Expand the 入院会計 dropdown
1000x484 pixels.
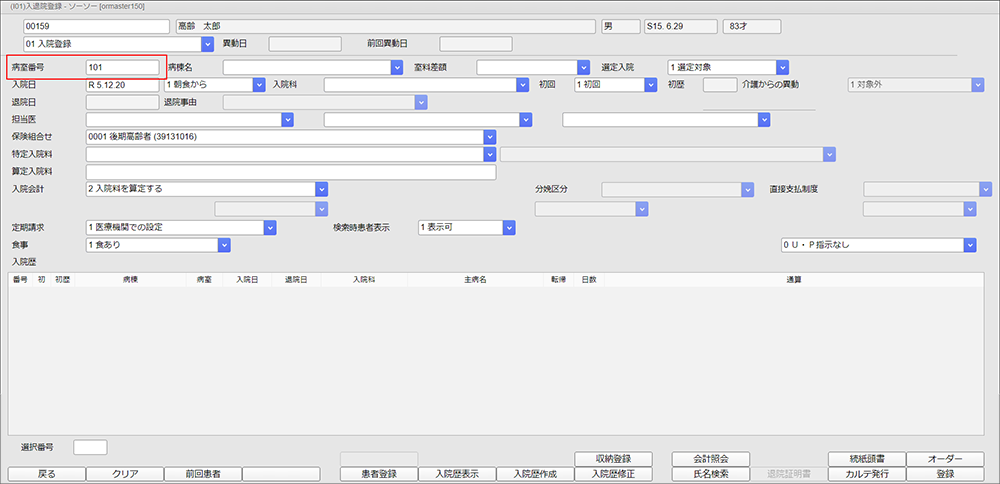pos(321,188)
